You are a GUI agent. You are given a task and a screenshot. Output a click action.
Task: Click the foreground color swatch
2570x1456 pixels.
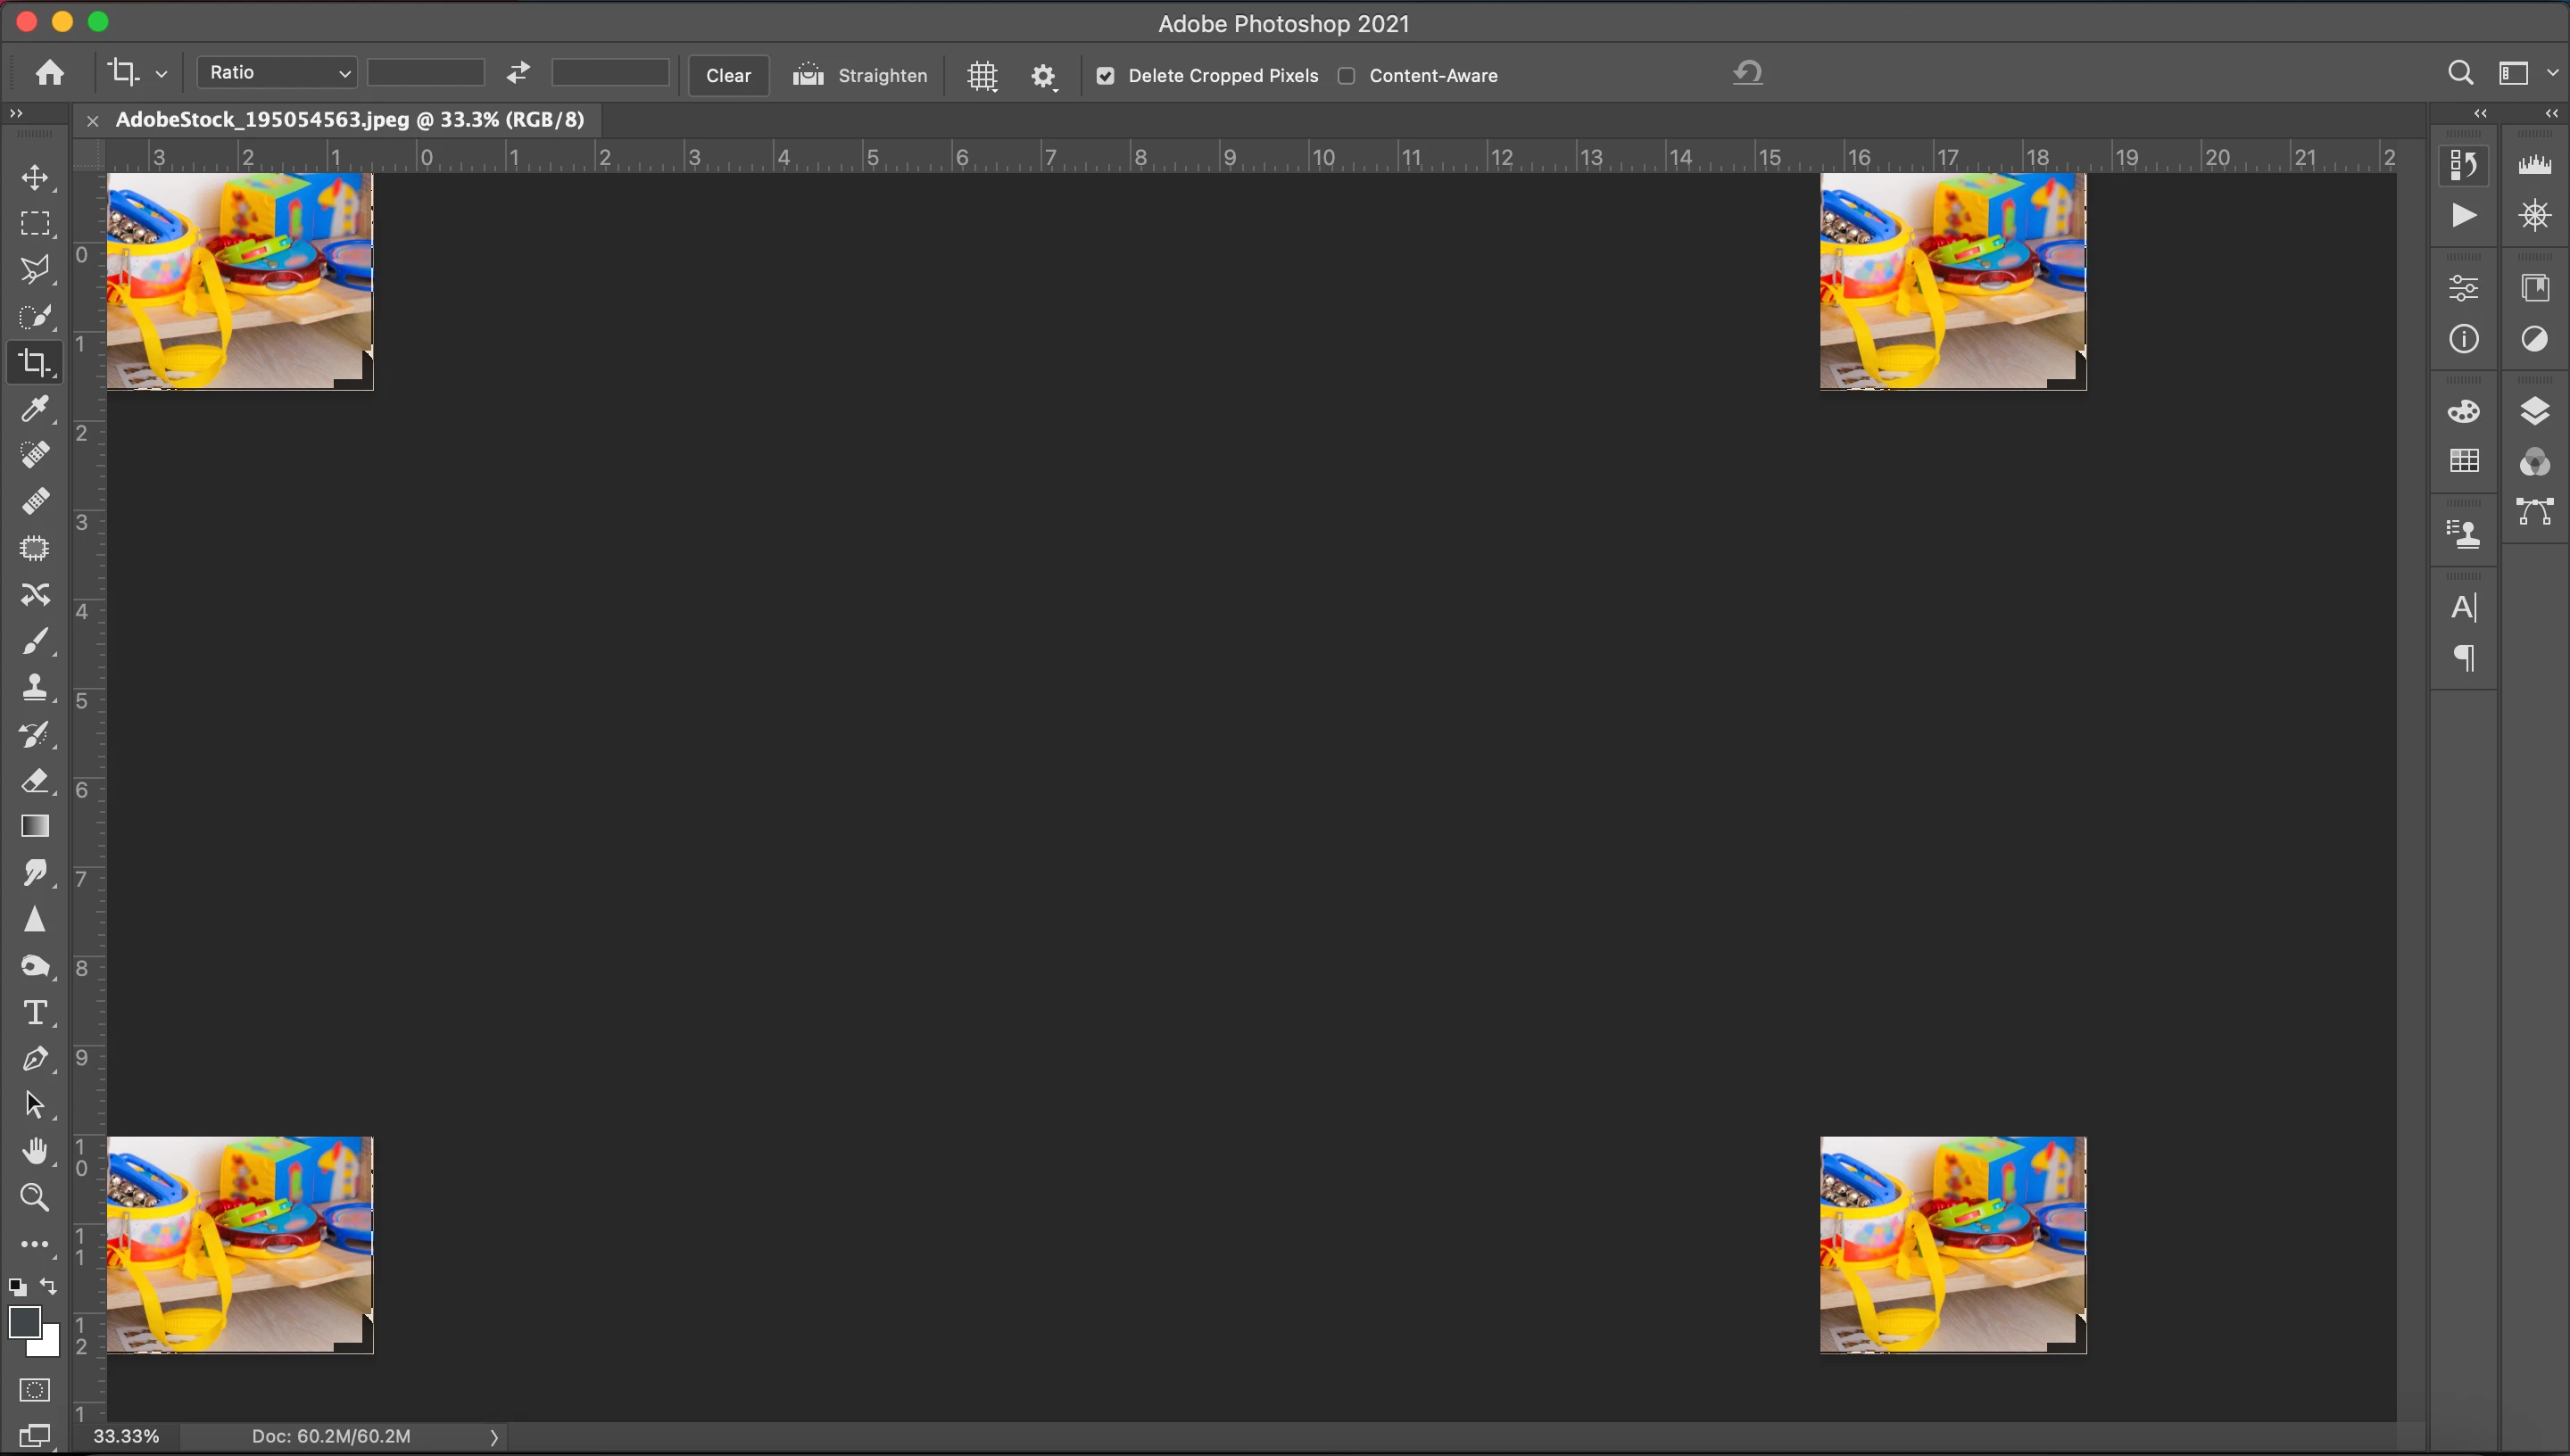tap(23, 1322)
